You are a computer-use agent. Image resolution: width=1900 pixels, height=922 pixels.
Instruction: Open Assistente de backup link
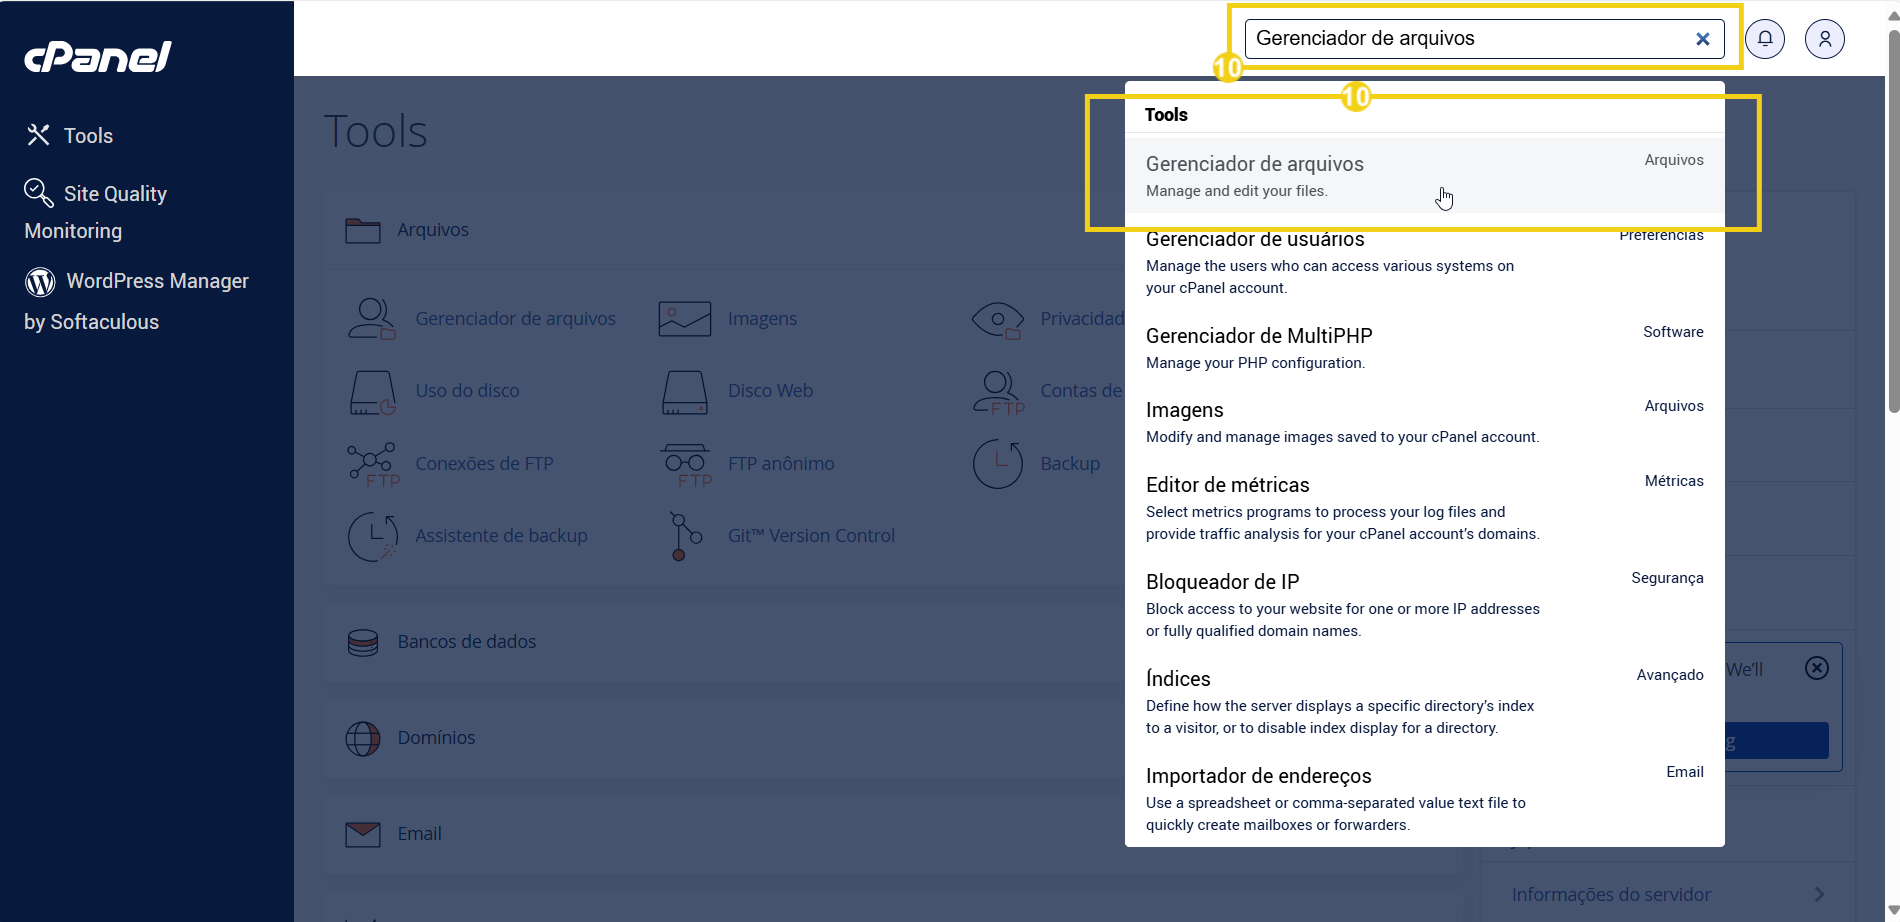tap(502, 535)
